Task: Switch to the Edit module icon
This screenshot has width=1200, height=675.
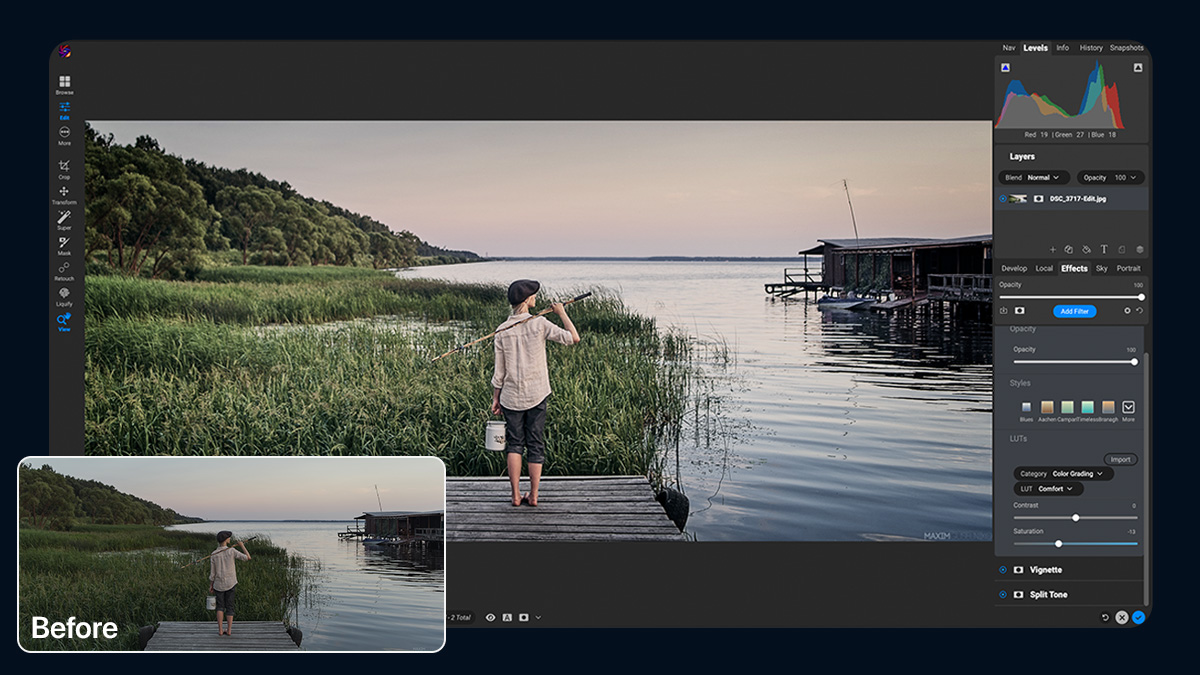Action: [64, 109]
